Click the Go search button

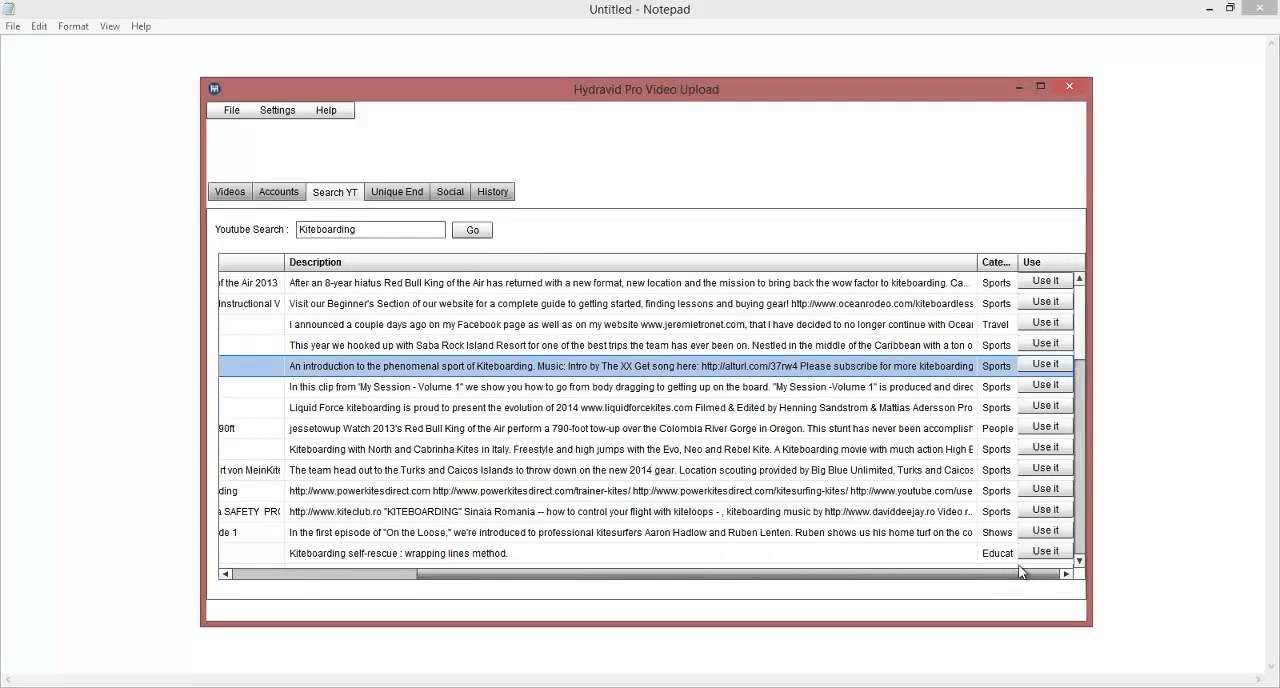(472, 230)
